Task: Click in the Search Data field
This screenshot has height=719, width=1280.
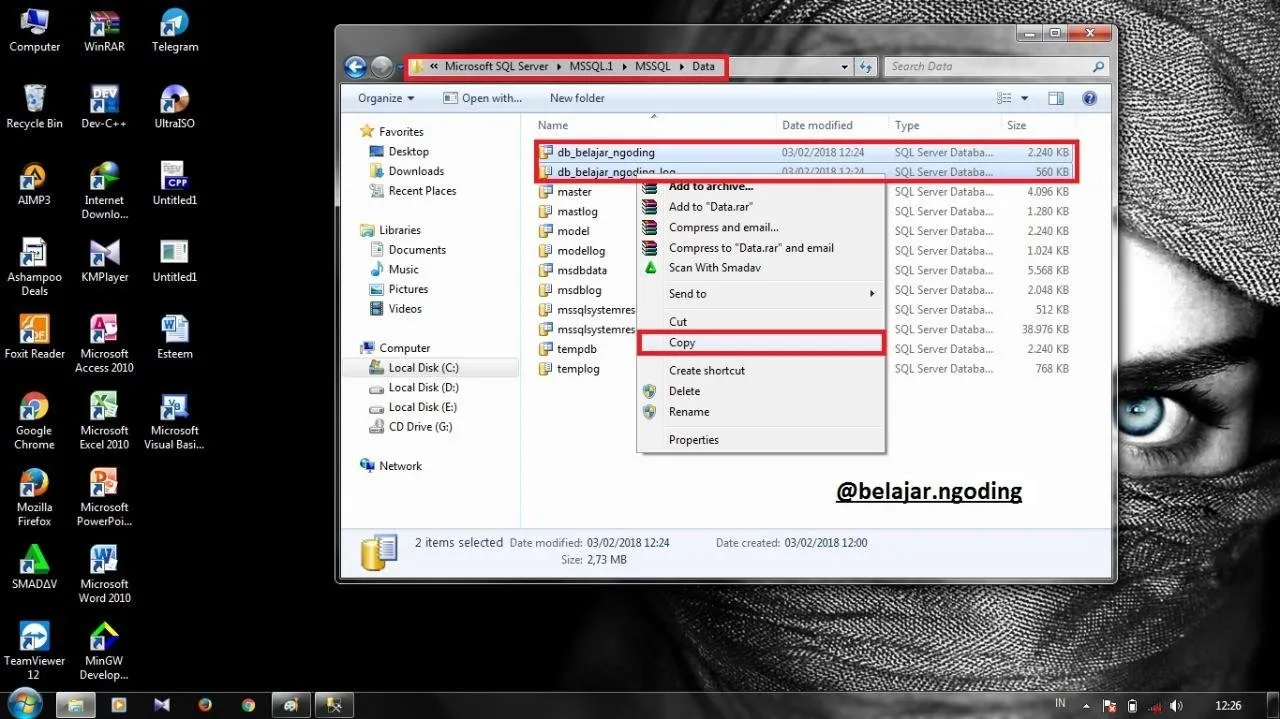Action: [996, 67]
